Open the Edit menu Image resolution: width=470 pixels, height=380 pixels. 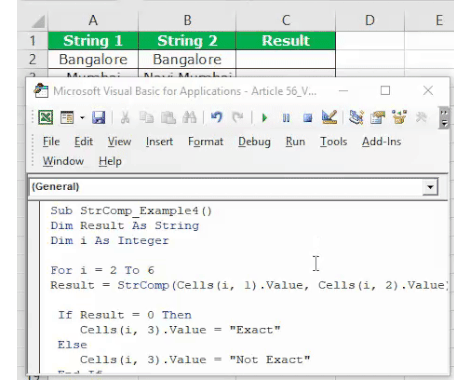83,142
